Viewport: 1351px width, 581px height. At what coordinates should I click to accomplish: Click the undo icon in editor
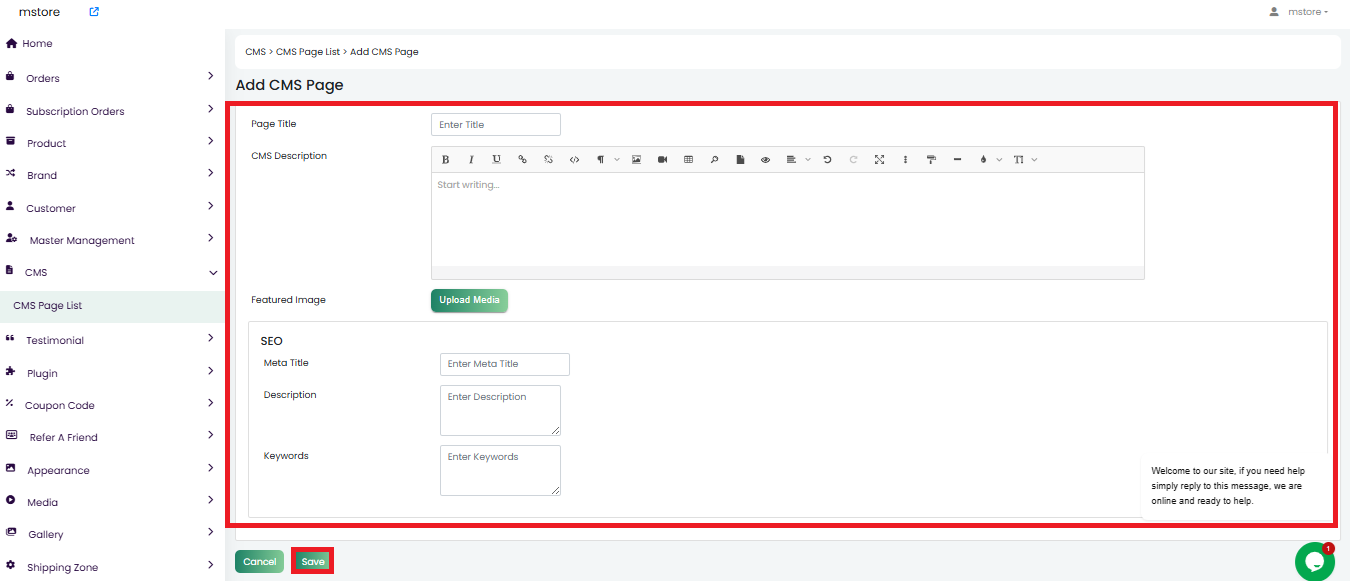click(827, 160)
